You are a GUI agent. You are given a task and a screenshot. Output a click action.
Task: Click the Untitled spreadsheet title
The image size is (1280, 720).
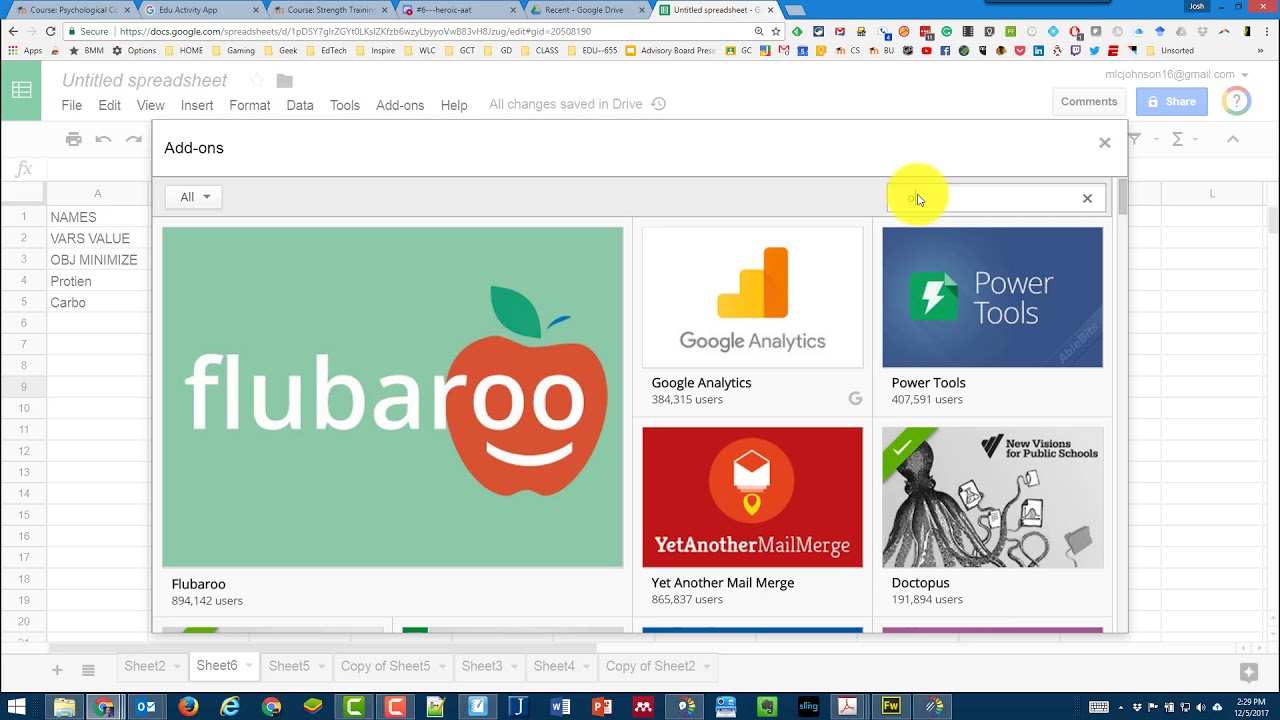click(x=145, y=81)
